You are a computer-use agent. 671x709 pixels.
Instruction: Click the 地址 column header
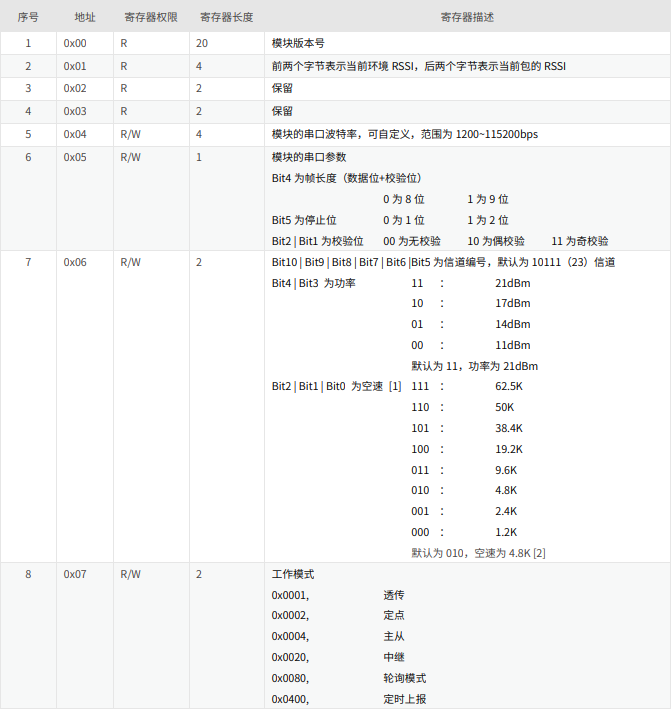click(x=85, y=17)
